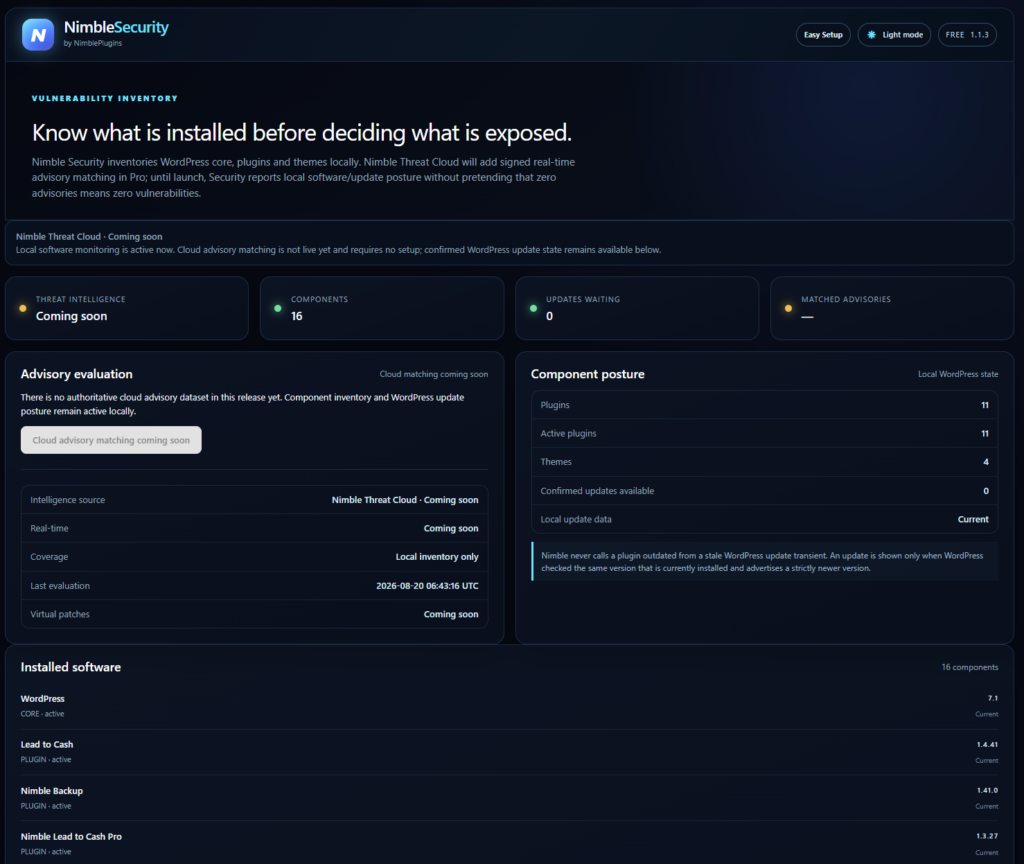Click the Virtual patches row
This screenshot has width=1024, height=864.
(x=255, y=614)
